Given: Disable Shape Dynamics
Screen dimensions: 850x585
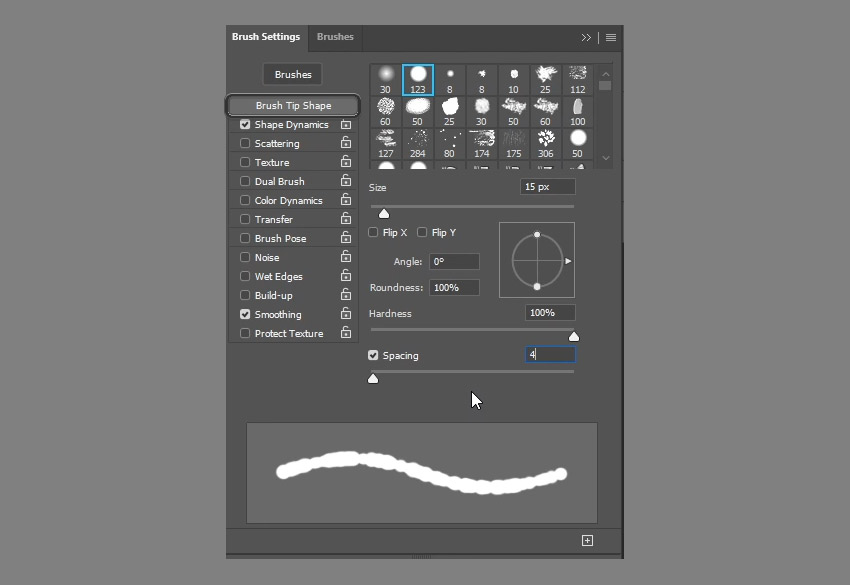Looking at the screenshot, I should coord(245,124).
